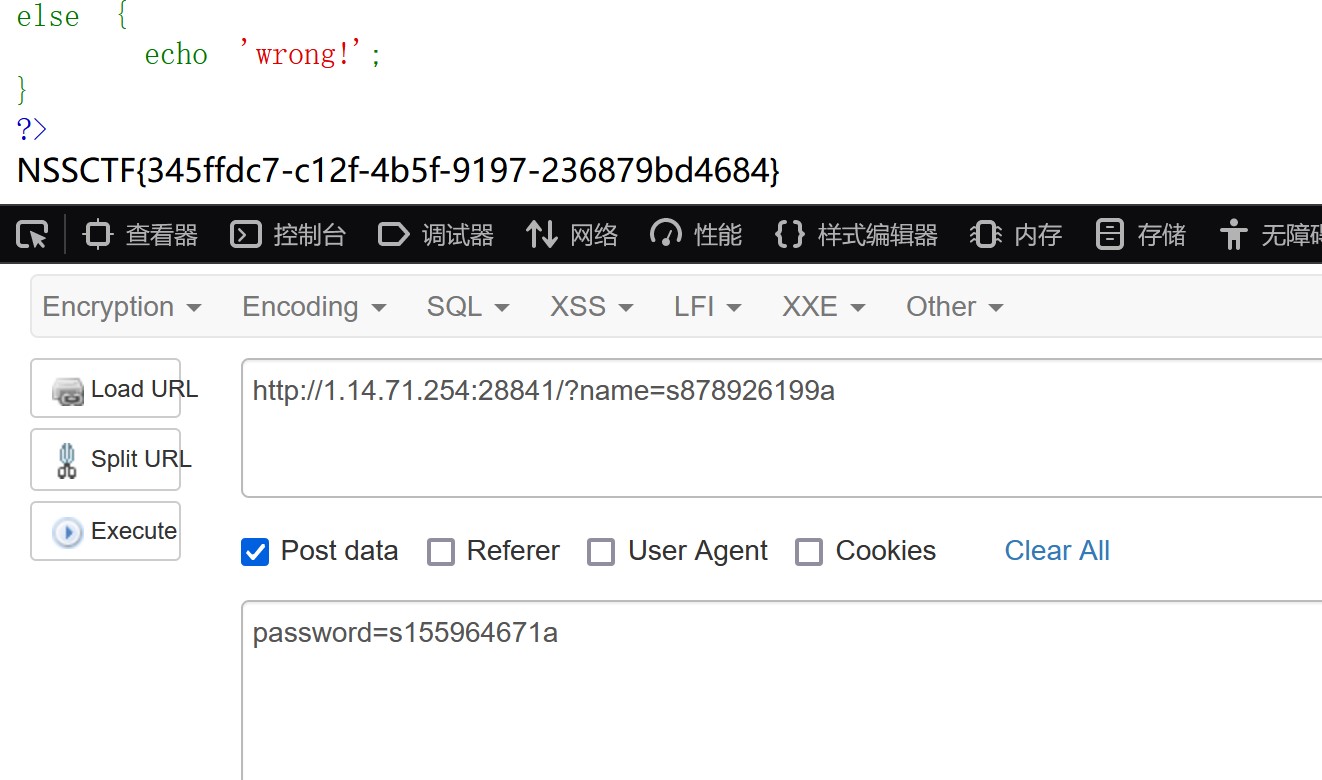Click the Clear All link
1322x780 pixels.
pyautogui.click(x=1057, y=551)
